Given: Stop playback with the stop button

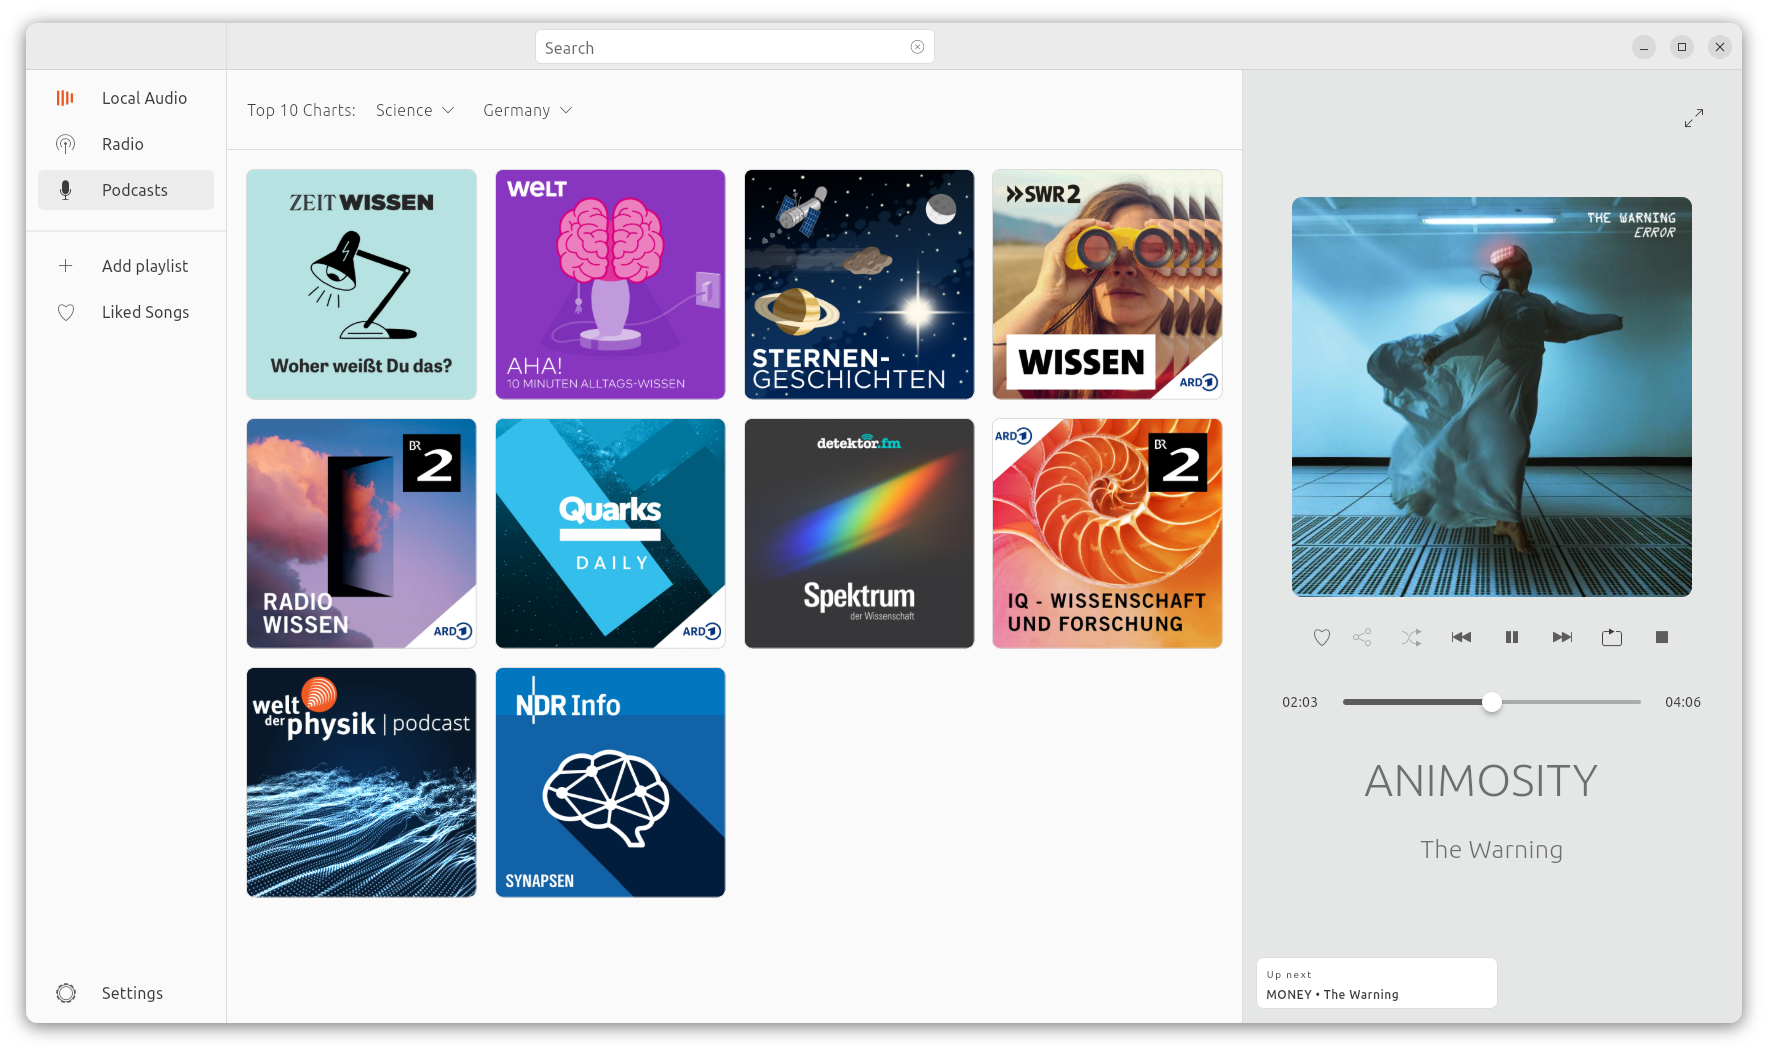Looking at the screenshot, I should point(1662,637).
